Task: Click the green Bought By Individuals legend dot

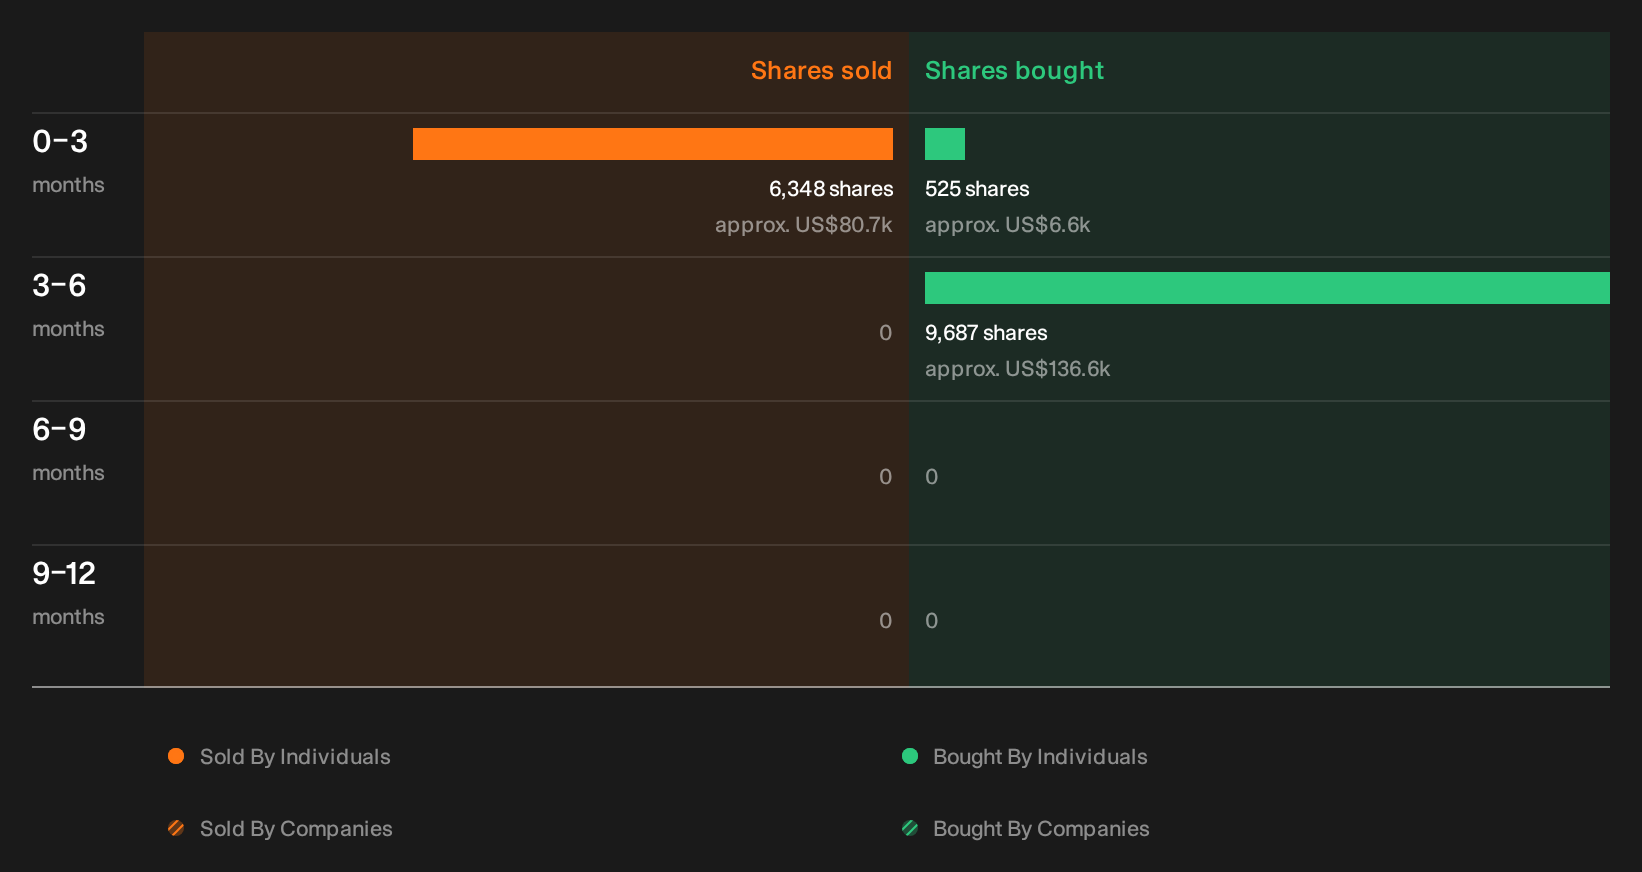Action: click(x=910, y=756)
